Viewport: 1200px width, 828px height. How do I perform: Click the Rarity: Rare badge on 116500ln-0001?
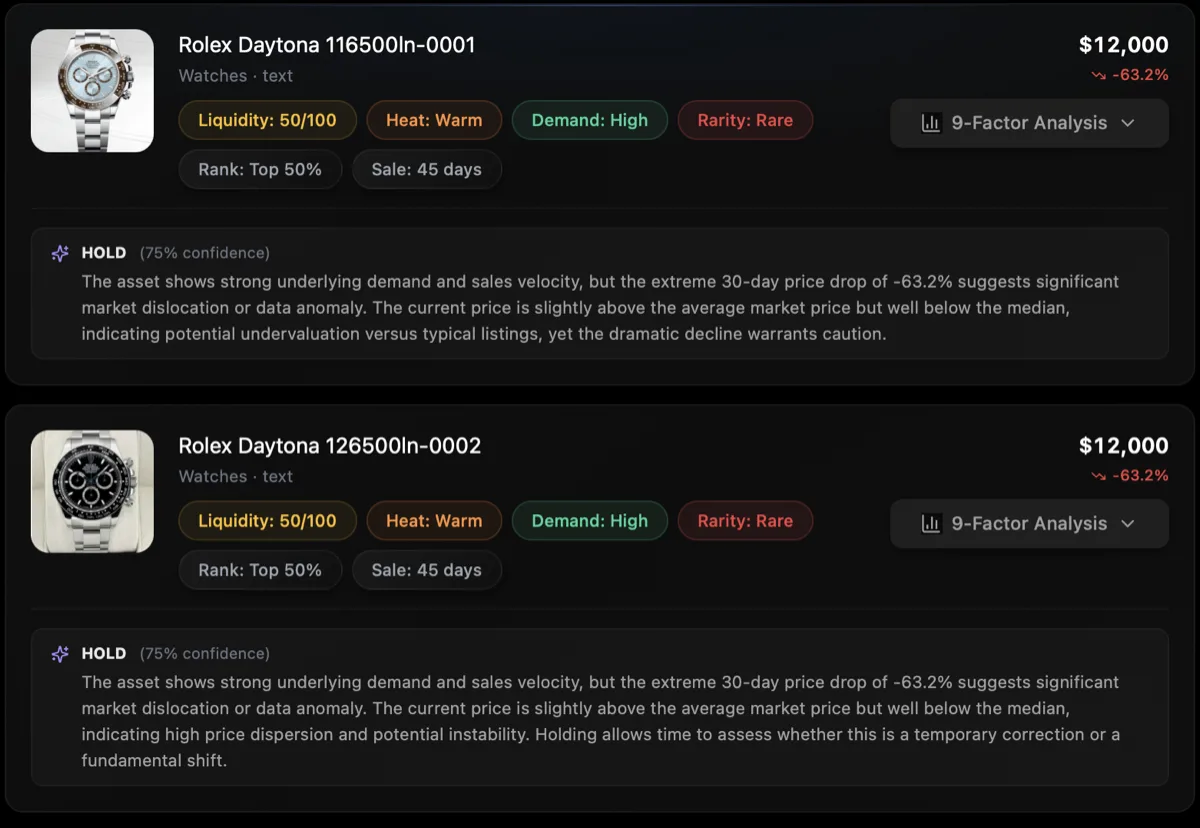point(745,120)
